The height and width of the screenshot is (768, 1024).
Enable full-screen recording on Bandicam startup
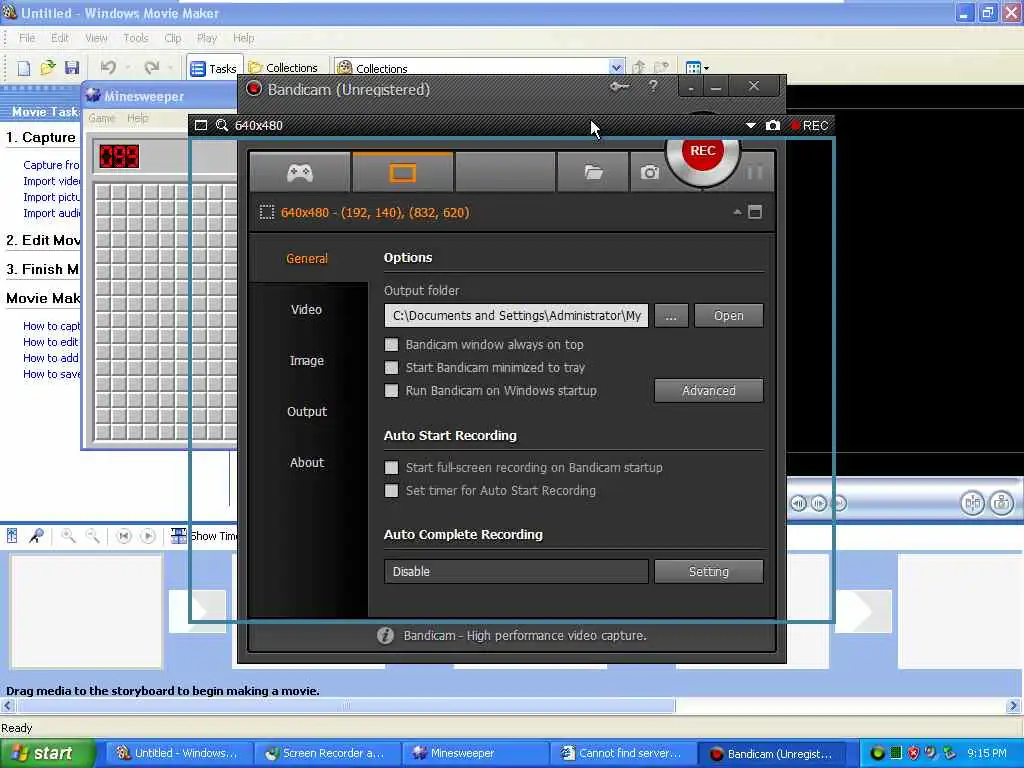point(391,468)
